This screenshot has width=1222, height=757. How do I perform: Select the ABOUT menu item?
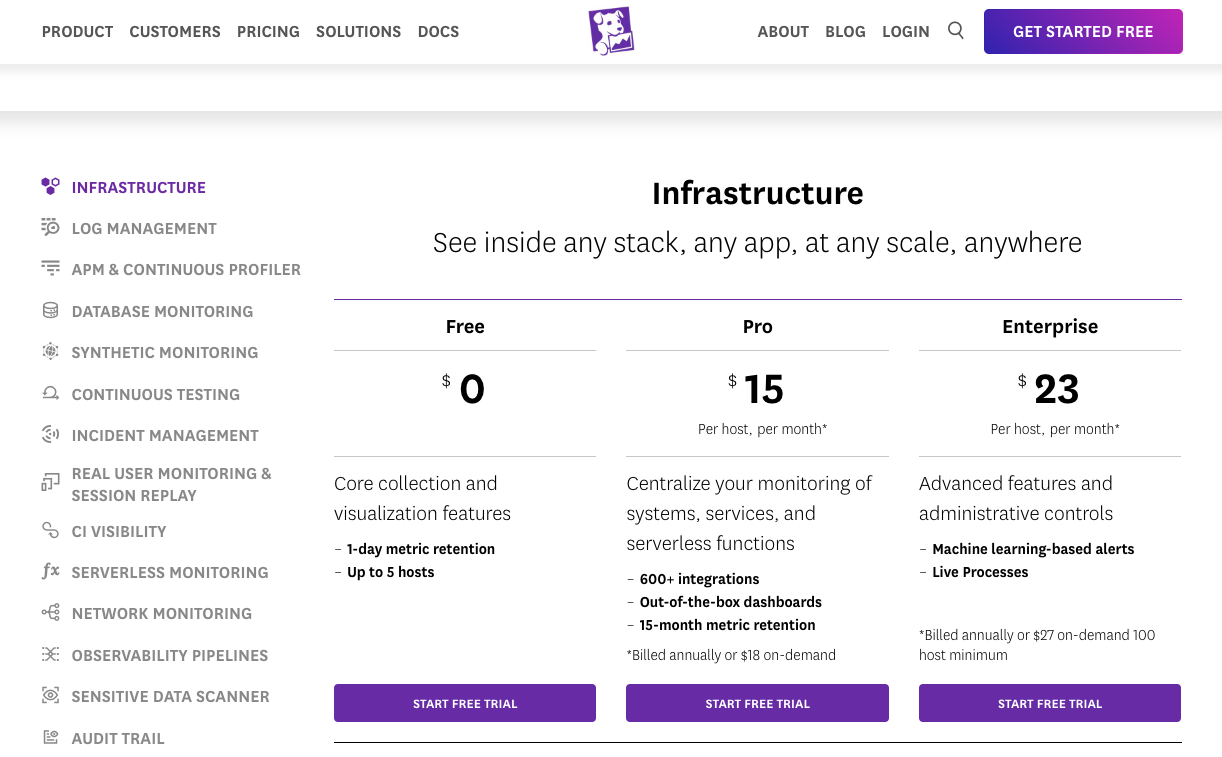click(783, 31)
